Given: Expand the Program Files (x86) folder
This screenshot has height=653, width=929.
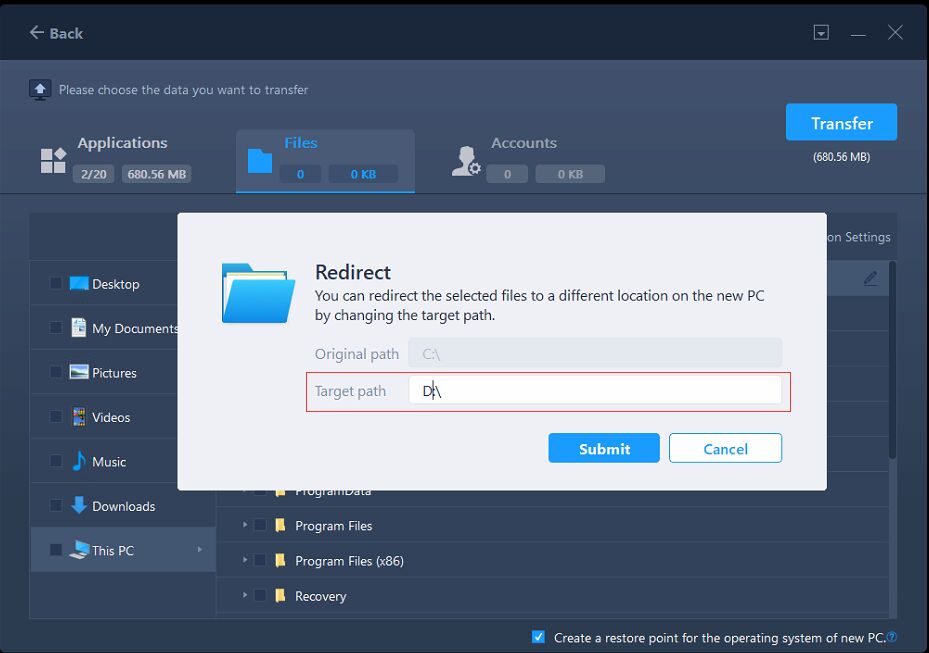Looking at the screenshot, I should tap(244, 560).
